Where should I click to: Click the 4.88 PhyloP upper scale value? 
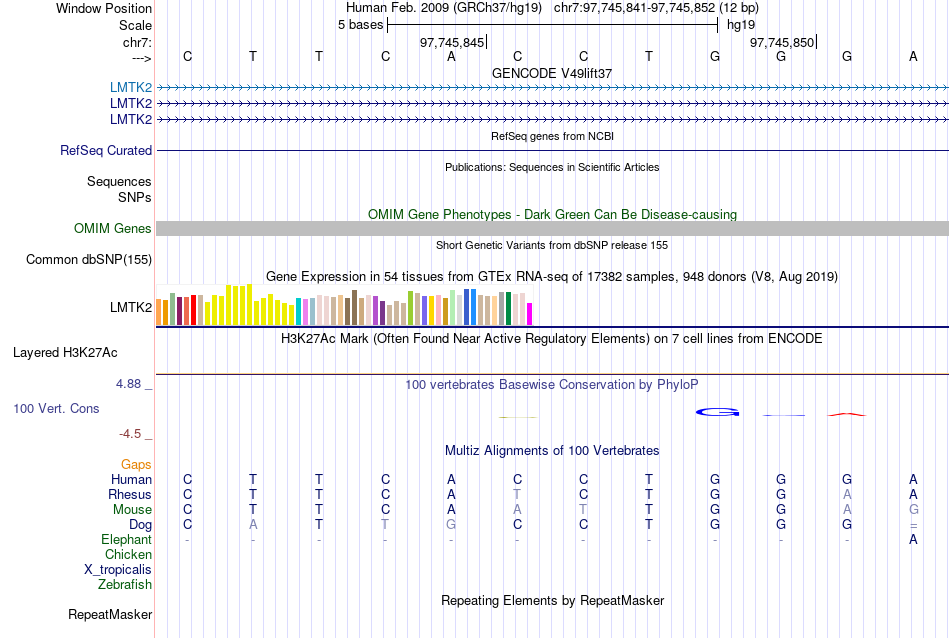[128, 384]
